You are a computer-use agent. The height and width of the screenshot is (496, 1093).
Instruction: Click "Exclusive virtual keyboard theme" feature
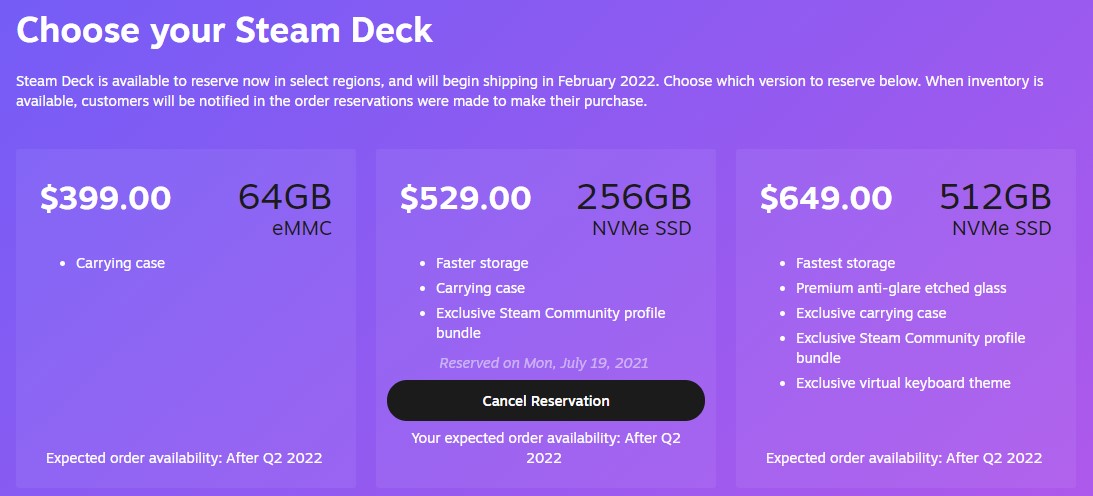point(903,383)
